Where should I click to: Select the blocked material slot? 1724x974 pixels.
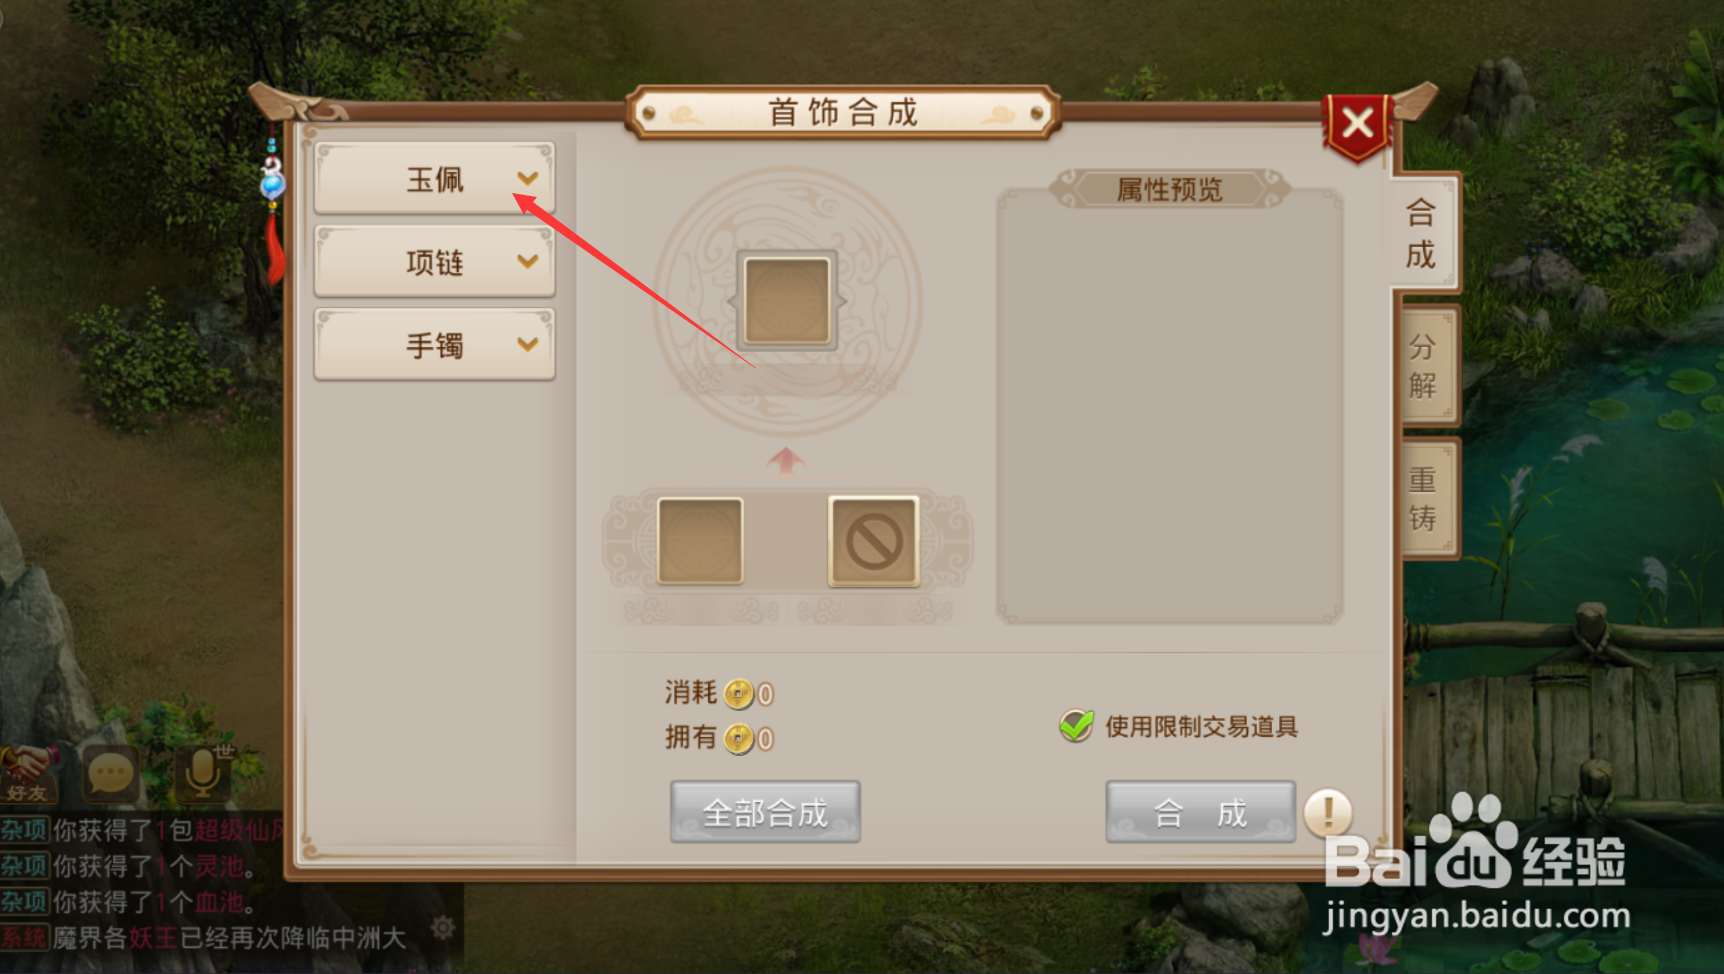873,541
